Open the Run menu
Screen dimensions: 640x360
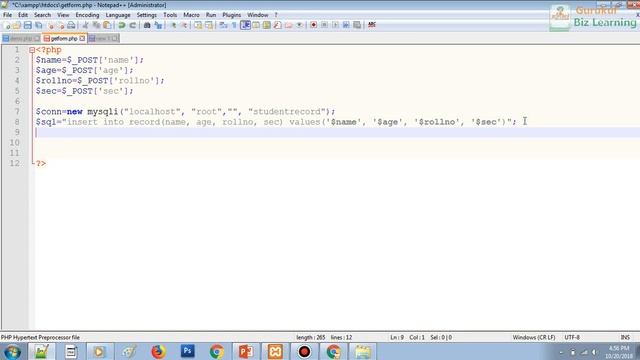point(211,15)
